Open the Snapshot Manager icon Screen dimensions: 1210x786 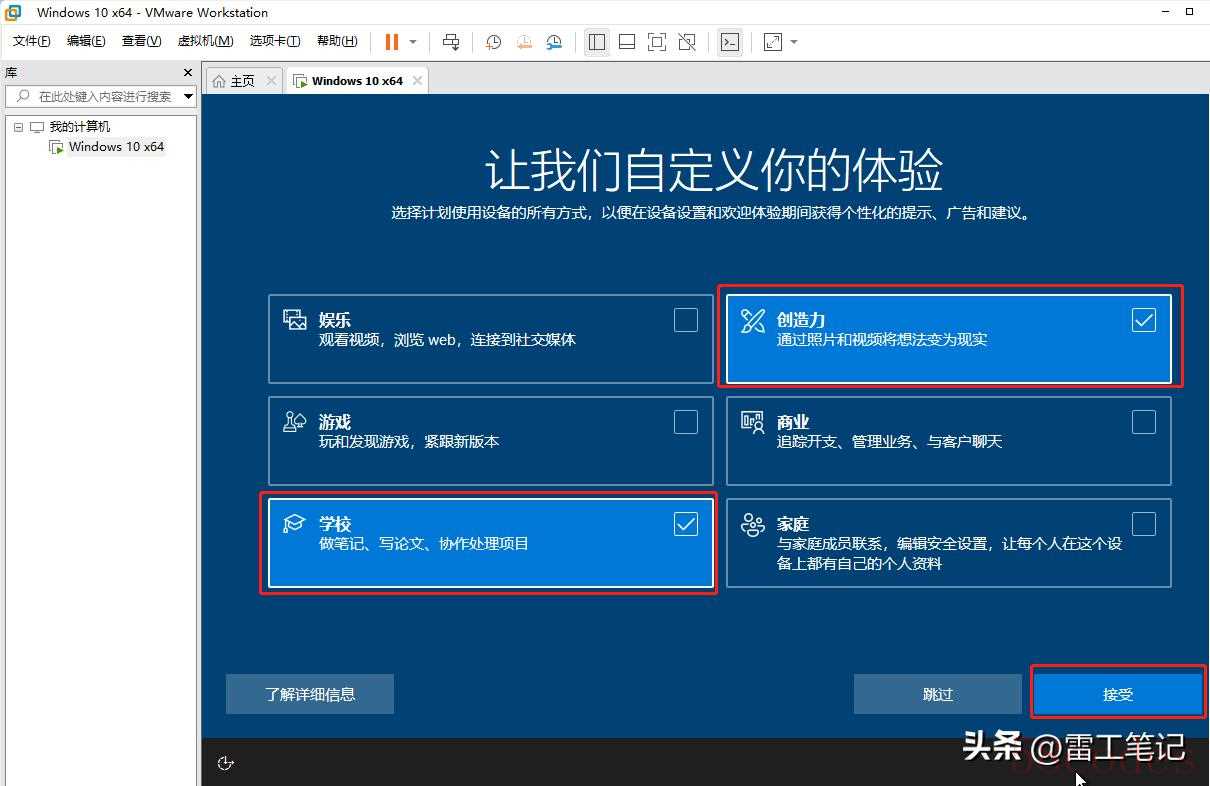pos(554,42)
